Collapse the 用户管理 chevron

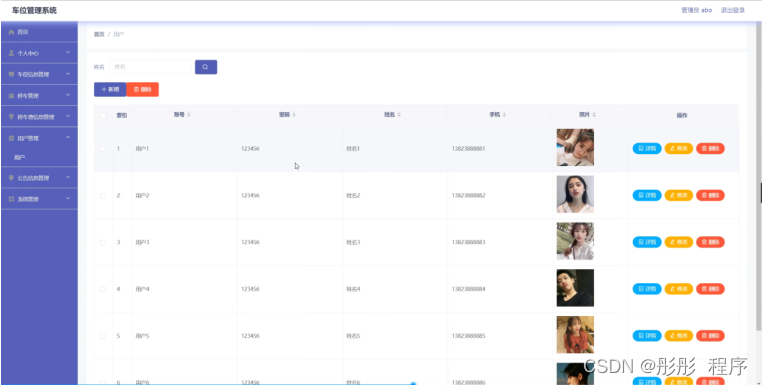click(x=68, y=138)
